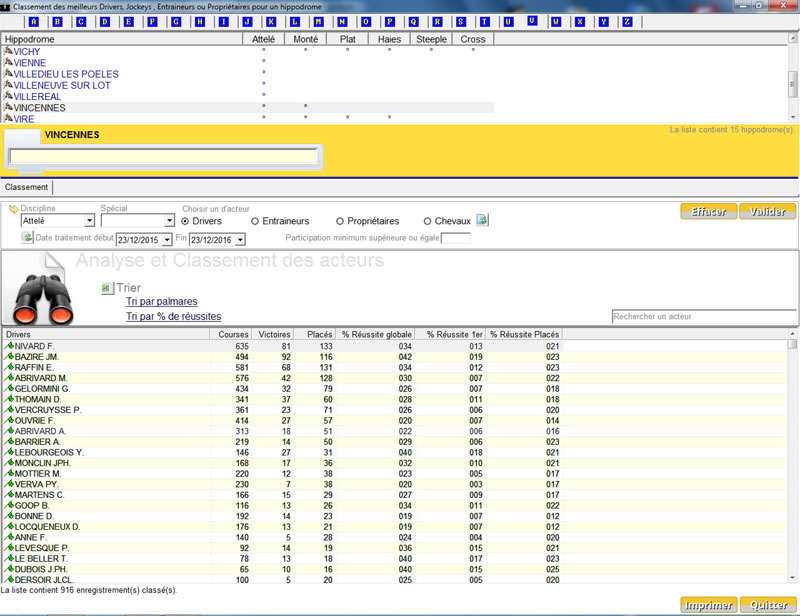Sort by the Victoires column header
Screen dimensions: 800x616
[274, 334]
